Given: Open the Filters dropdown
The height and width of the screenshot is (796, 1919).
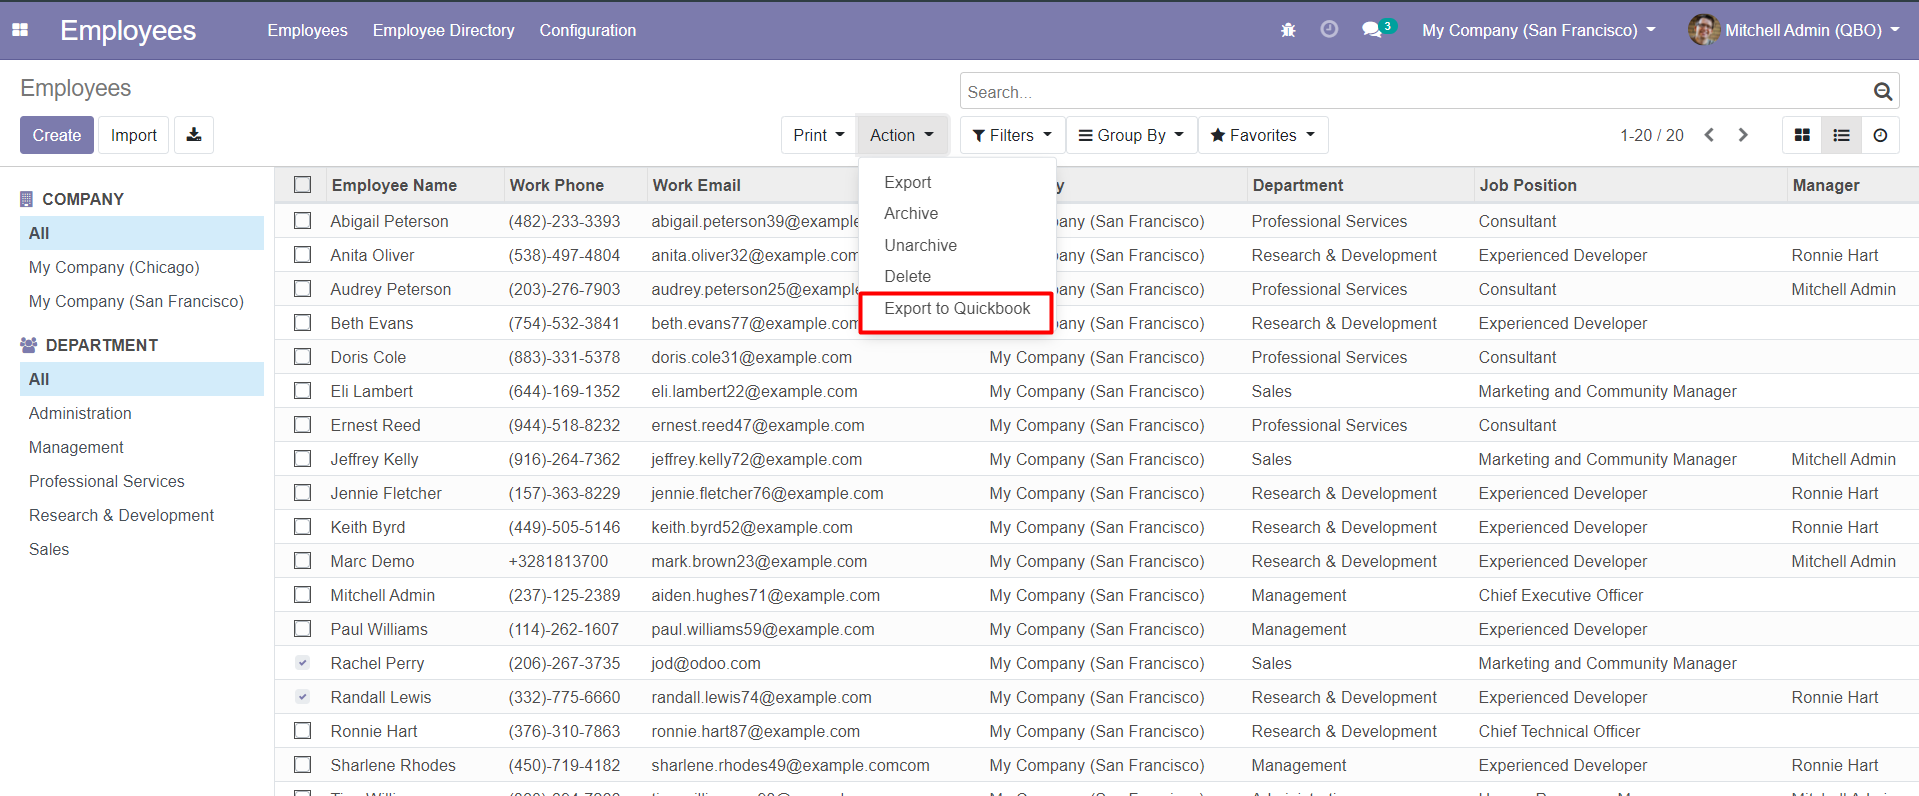Looking at the screenshot, I should tap(1012, 135).
